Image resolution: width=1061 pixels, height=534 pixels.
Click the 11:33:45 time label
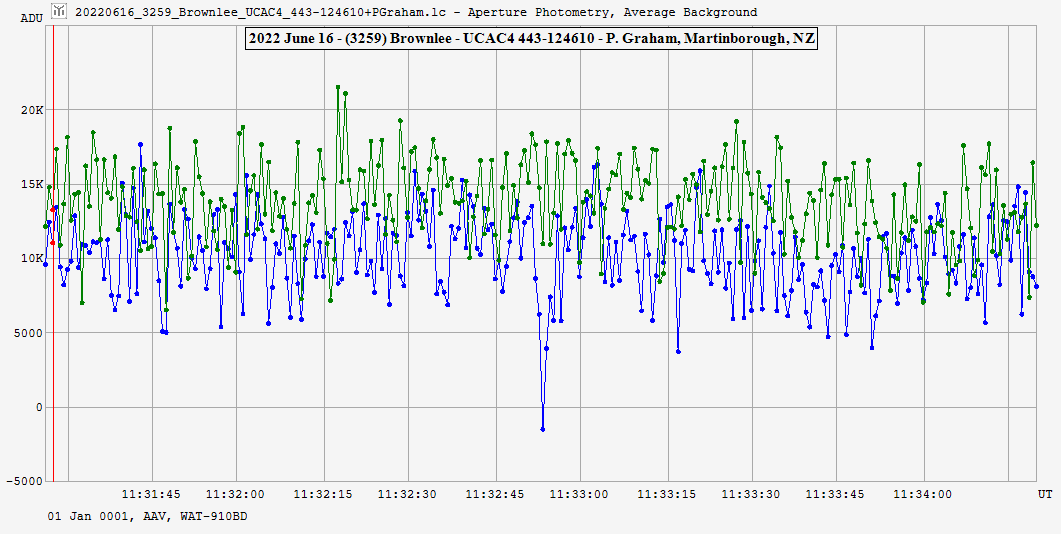835,495
